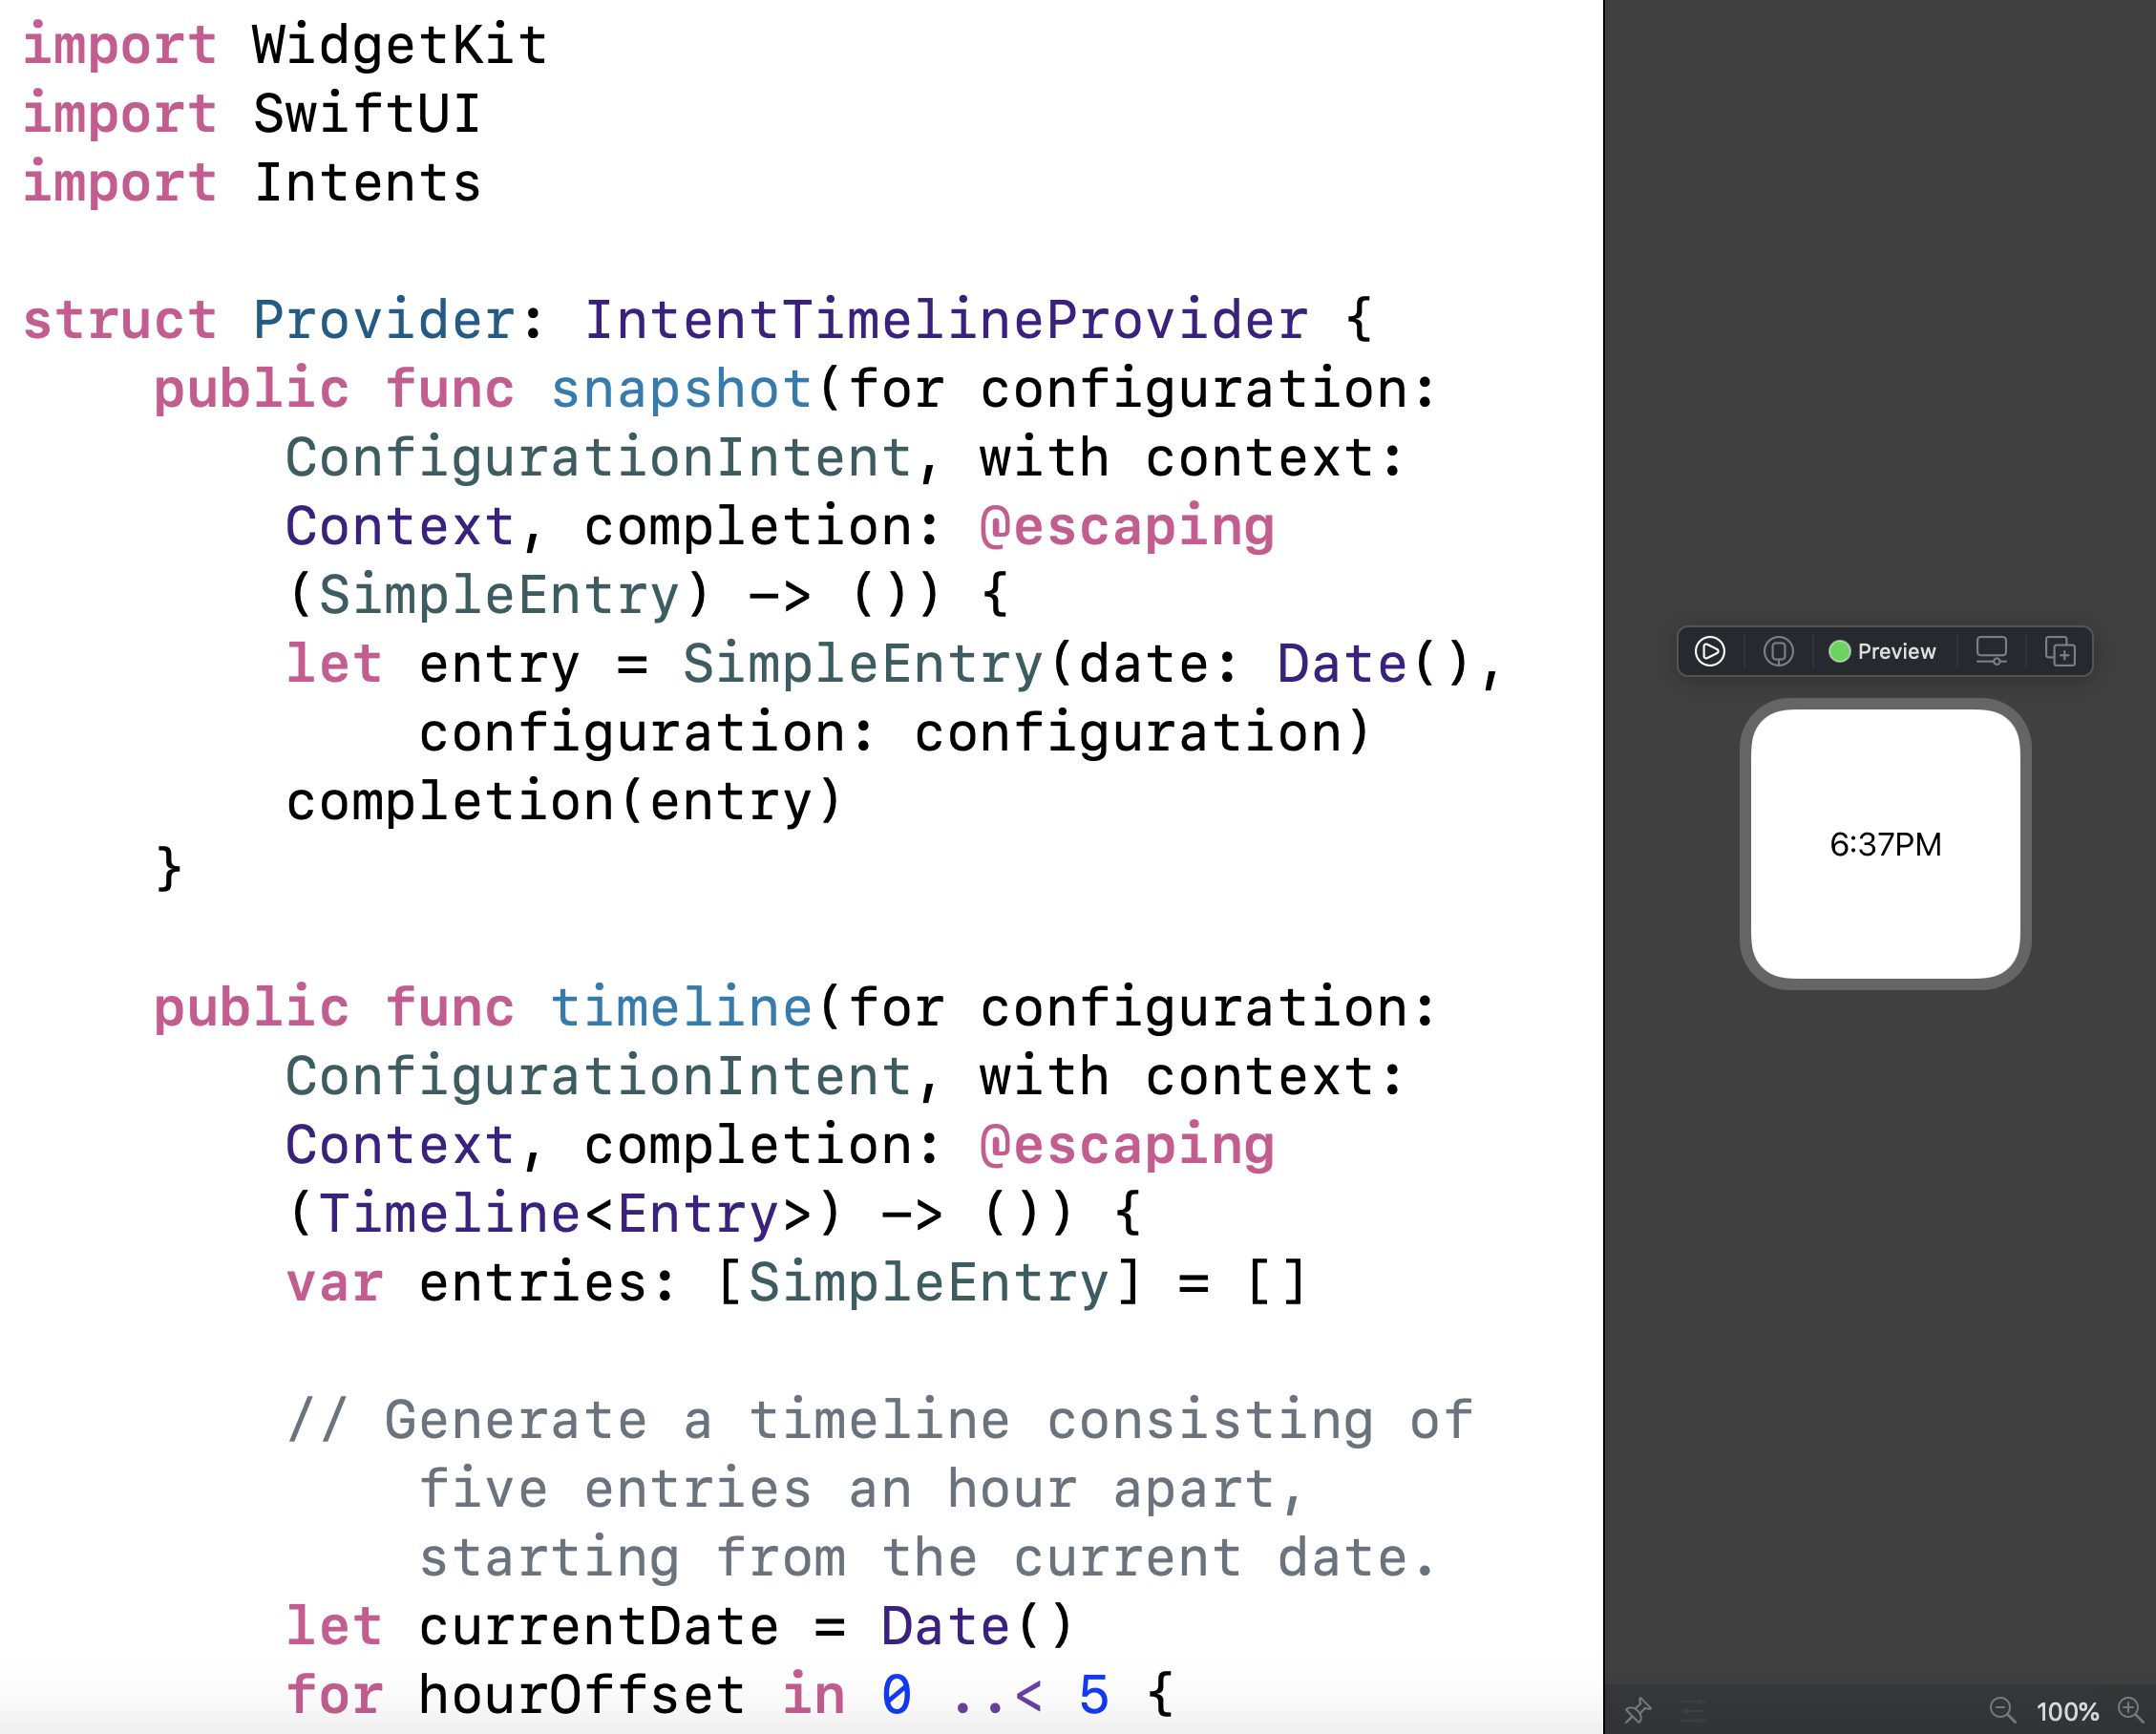Screen dimensions: 2156x1734
Task: Click the 'Intents' import name
Action: click(x=366, y=182)
